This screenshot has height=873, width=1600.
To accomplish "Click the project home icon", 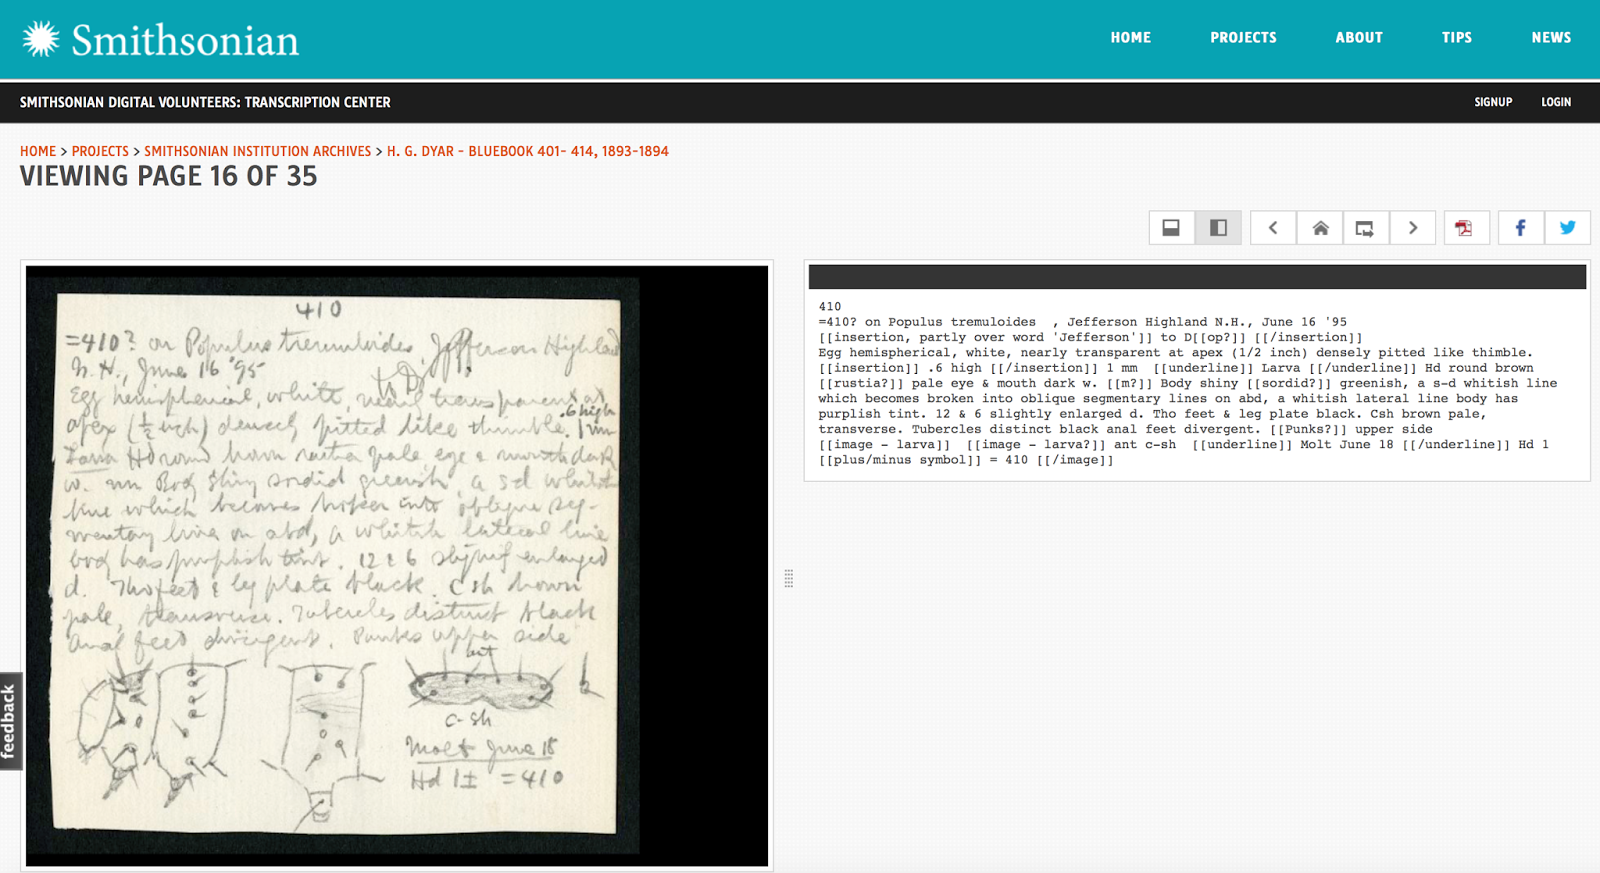I will 1320,228.
